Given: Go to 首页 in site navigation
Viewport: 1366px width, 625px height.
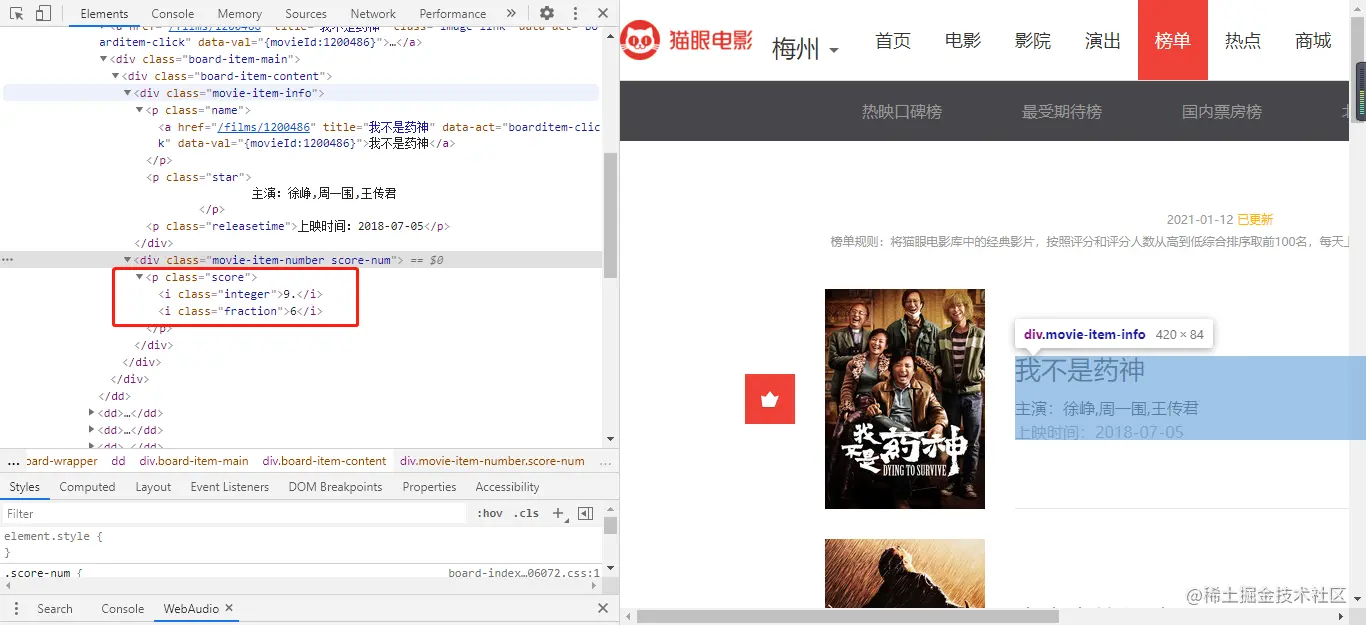Looking at the screenshot, I should point(893,41).
